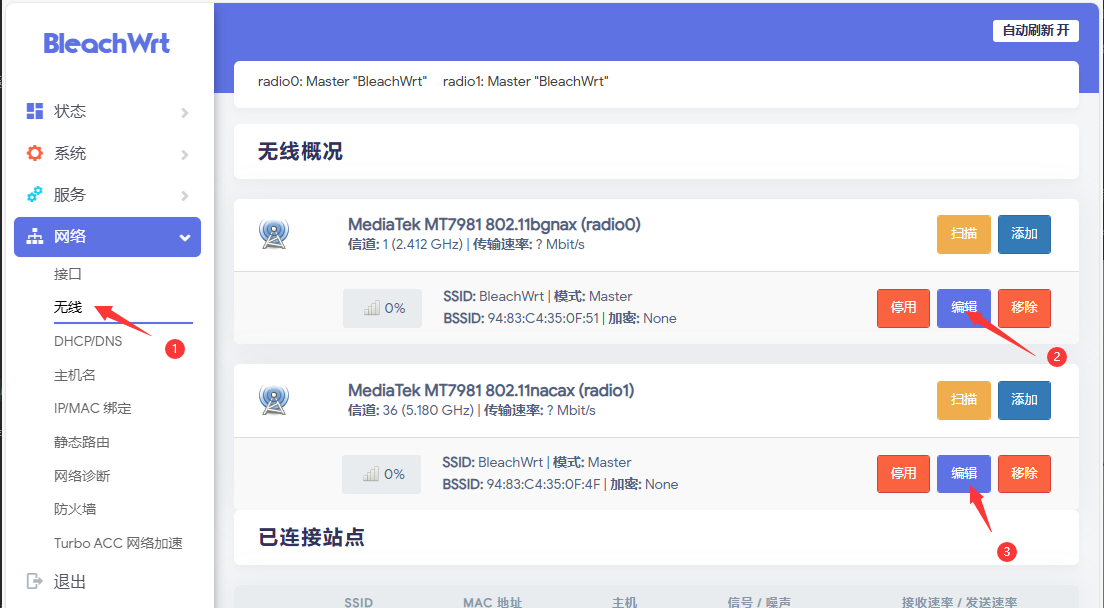
Task: Open the 接口 interfaces menu item
Action: (68, 274)
